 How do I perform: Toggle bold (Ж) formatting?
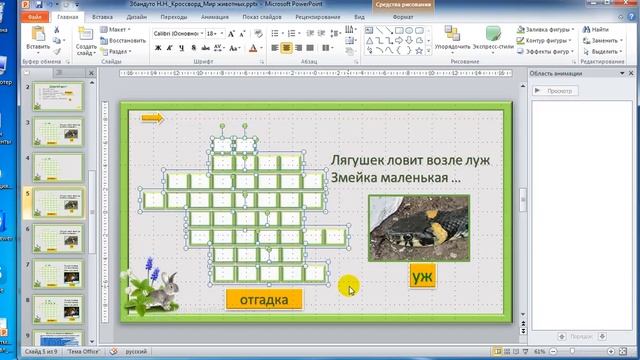pyautogui.click(x=158, y=48)
